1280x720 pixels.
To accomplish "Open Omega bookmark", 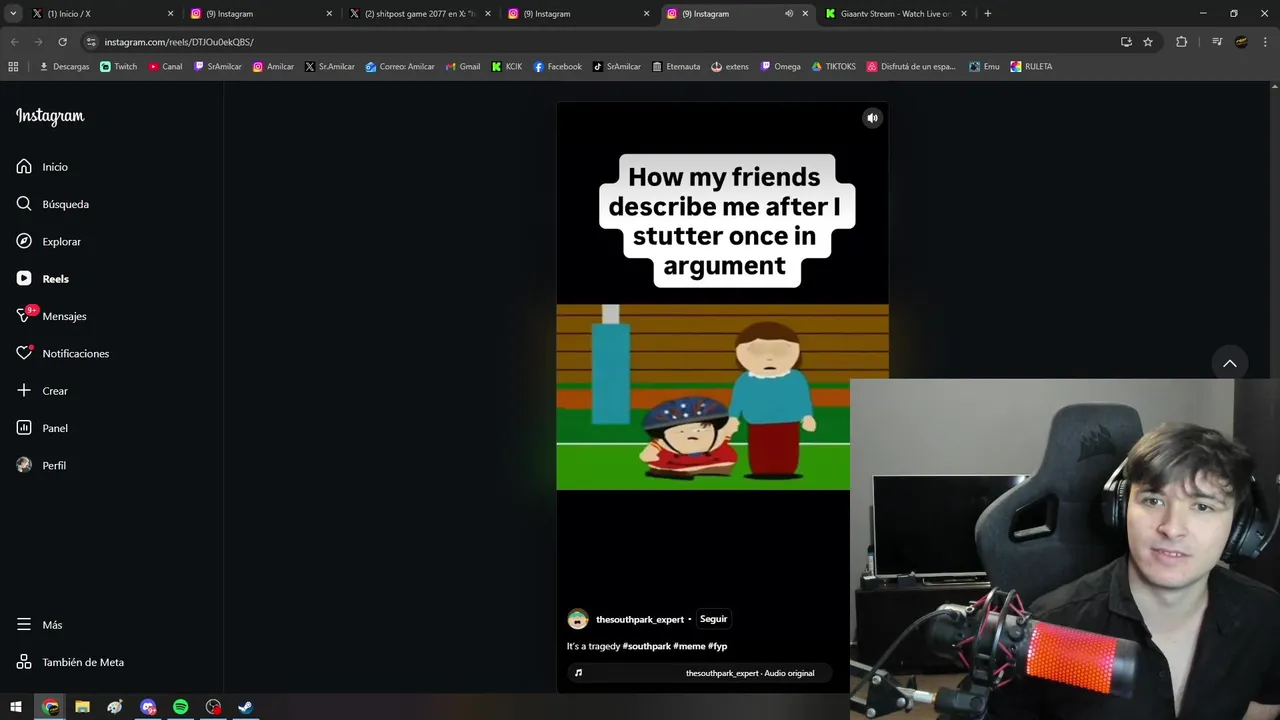I will click(x=781, y=67).
